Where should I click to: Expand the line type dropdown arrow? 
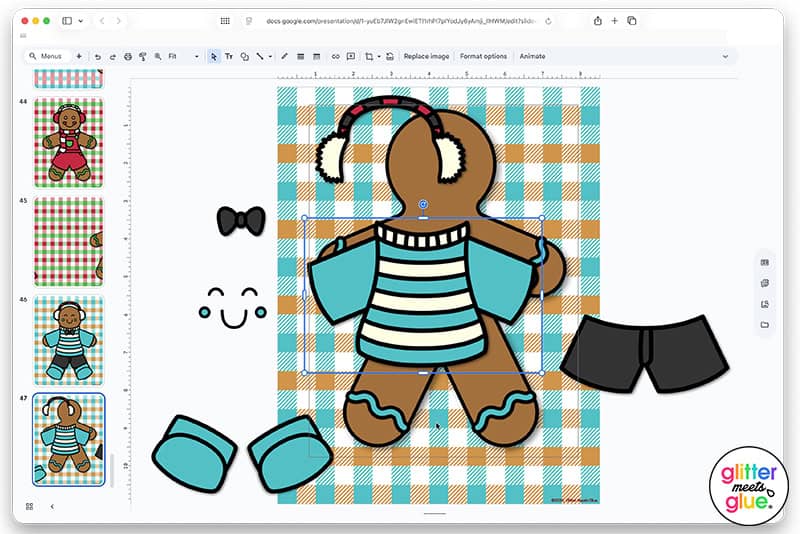[x=270, y=57]
